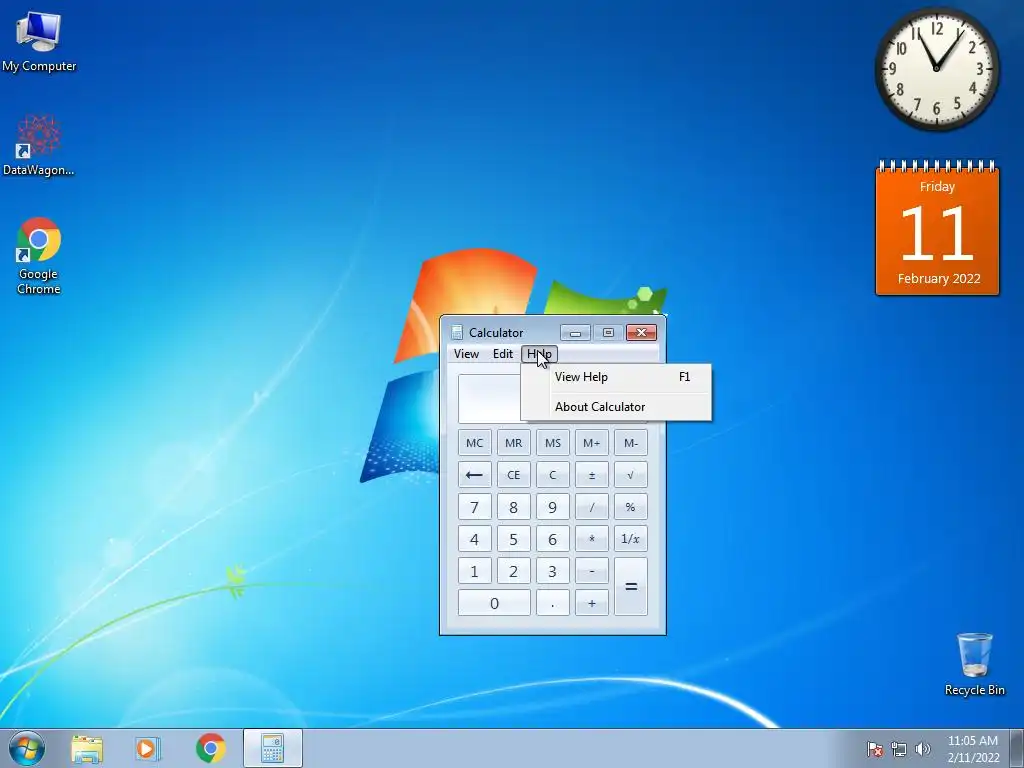1024x768 pixels.
Task: Open Windows Explorer from the taskbar
Action: tap(87, 749)
